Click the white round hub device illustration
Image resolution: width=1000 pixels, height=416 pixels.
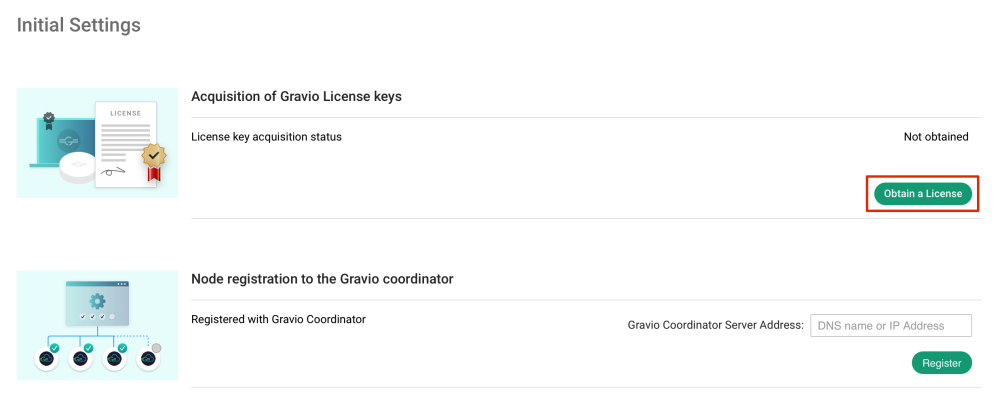click(x=76, y=168)
